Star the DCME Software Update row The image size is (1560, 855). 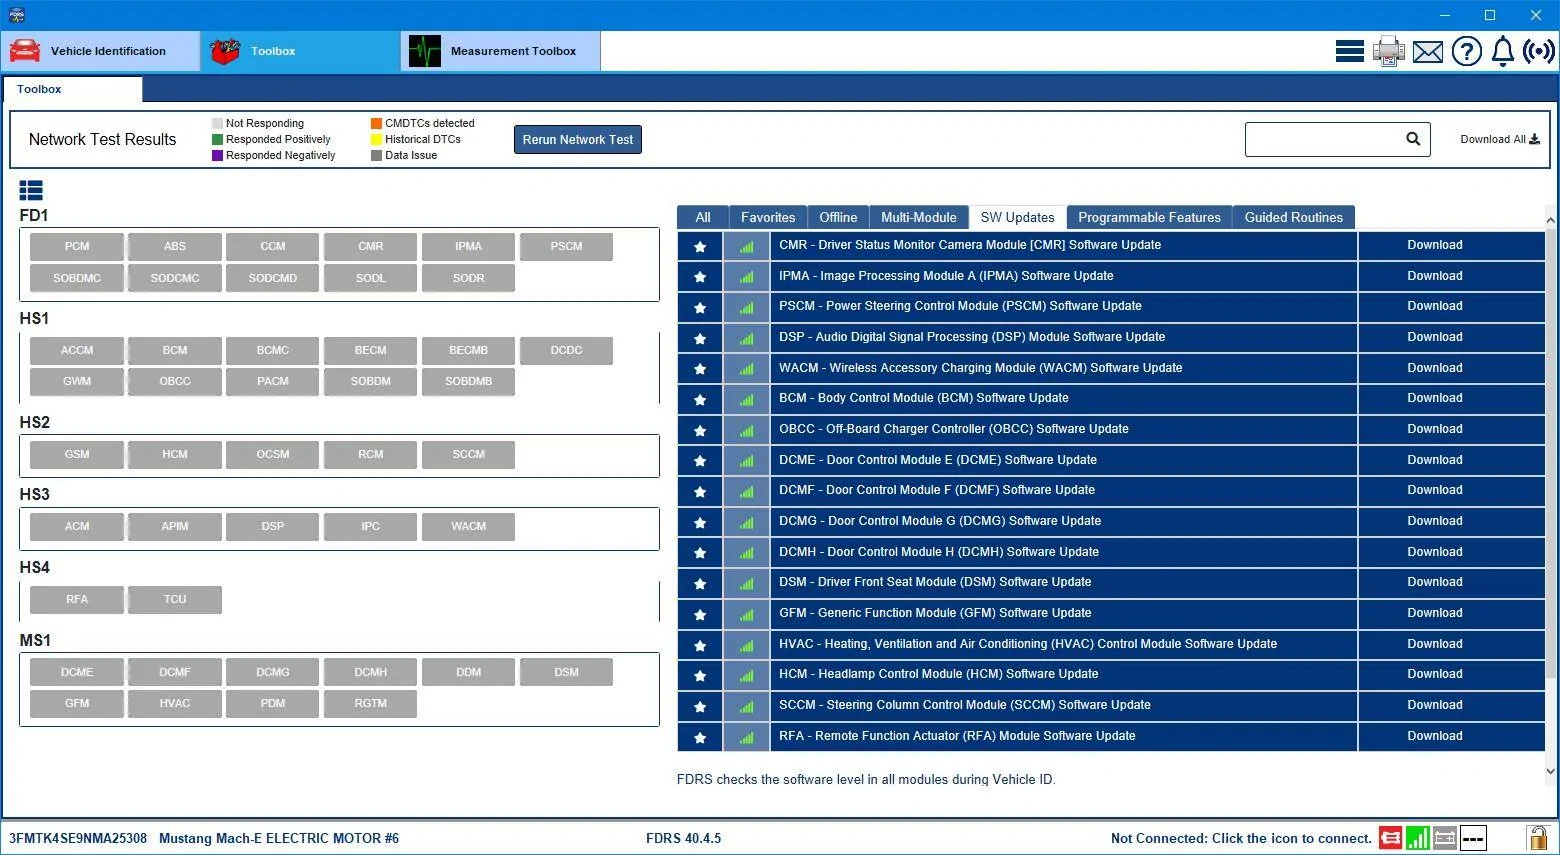click(x=700, y=460)
